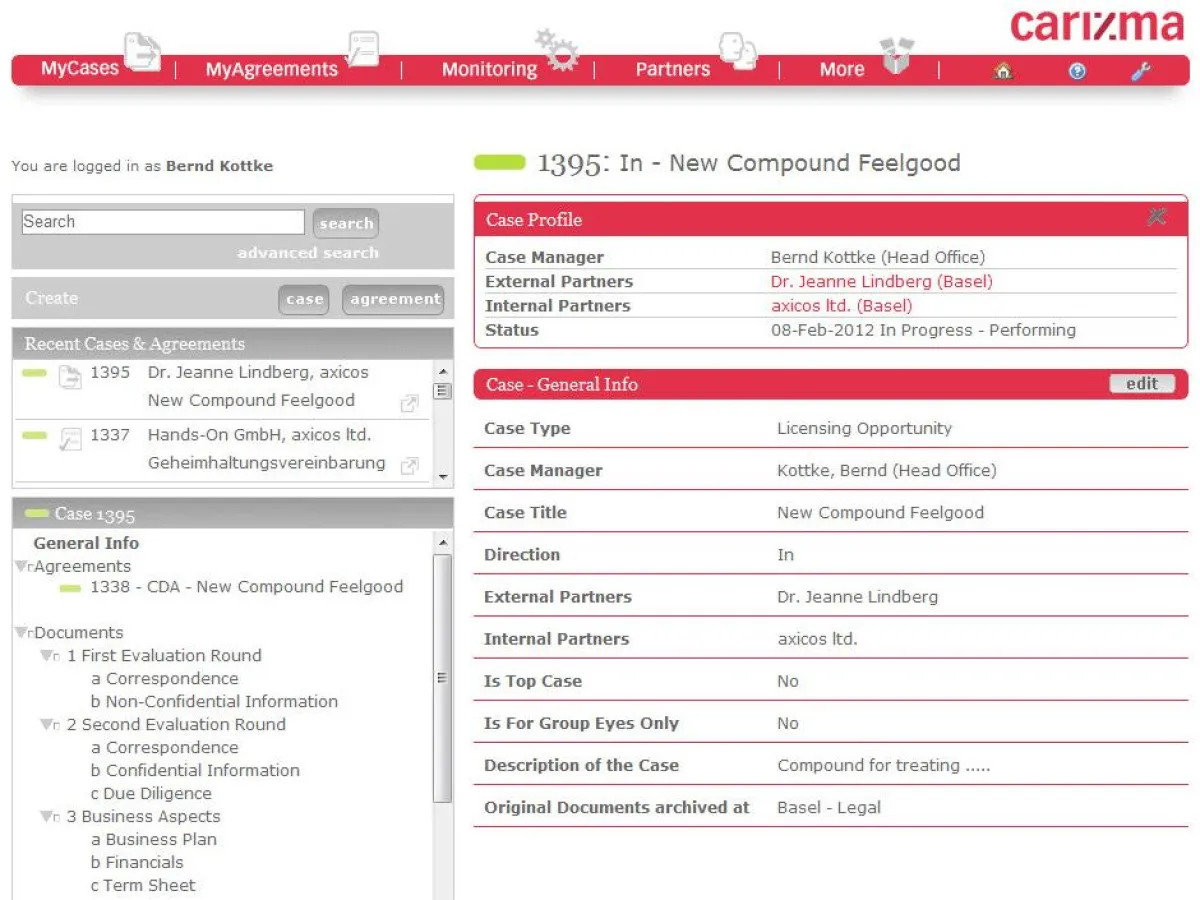Collapse the Documents tree node
This screenshot has width=1200, height=900.
click(22, 633)
